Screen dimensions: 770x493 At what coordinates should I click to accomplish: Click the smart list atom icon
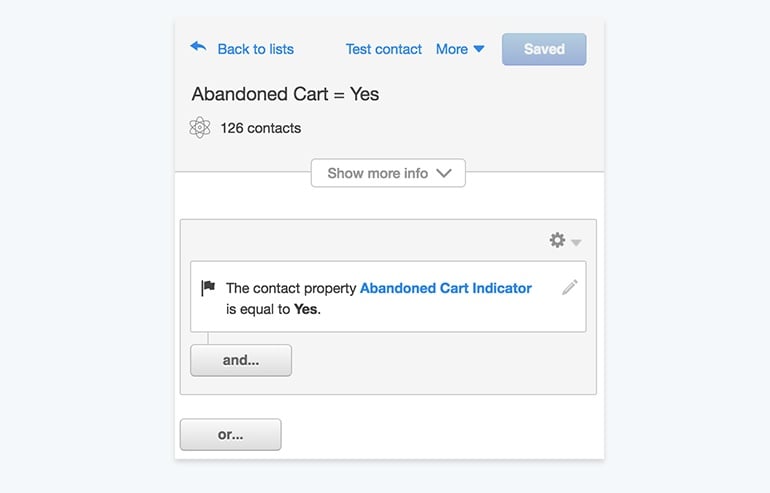(200, 128)
